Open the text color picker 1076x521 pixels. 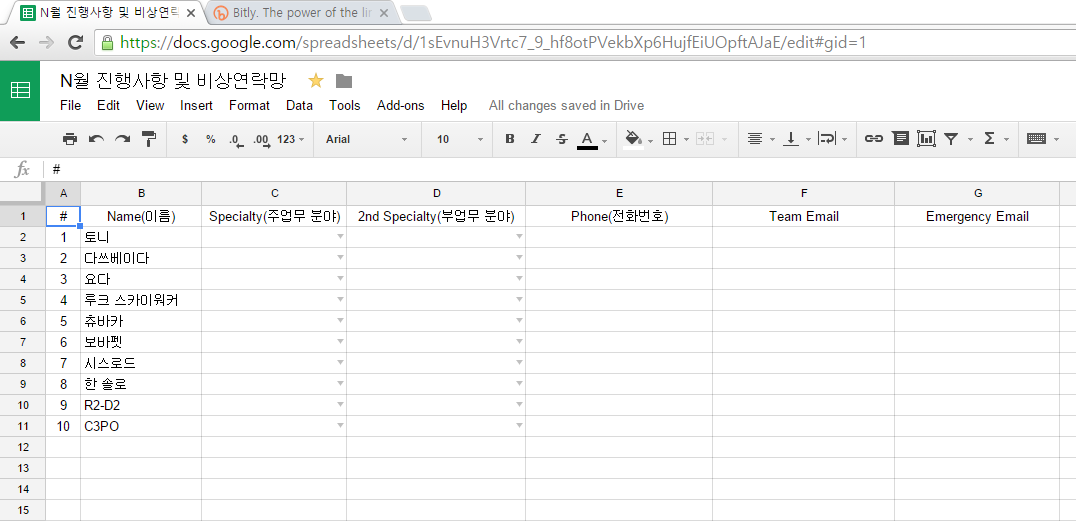588,139
